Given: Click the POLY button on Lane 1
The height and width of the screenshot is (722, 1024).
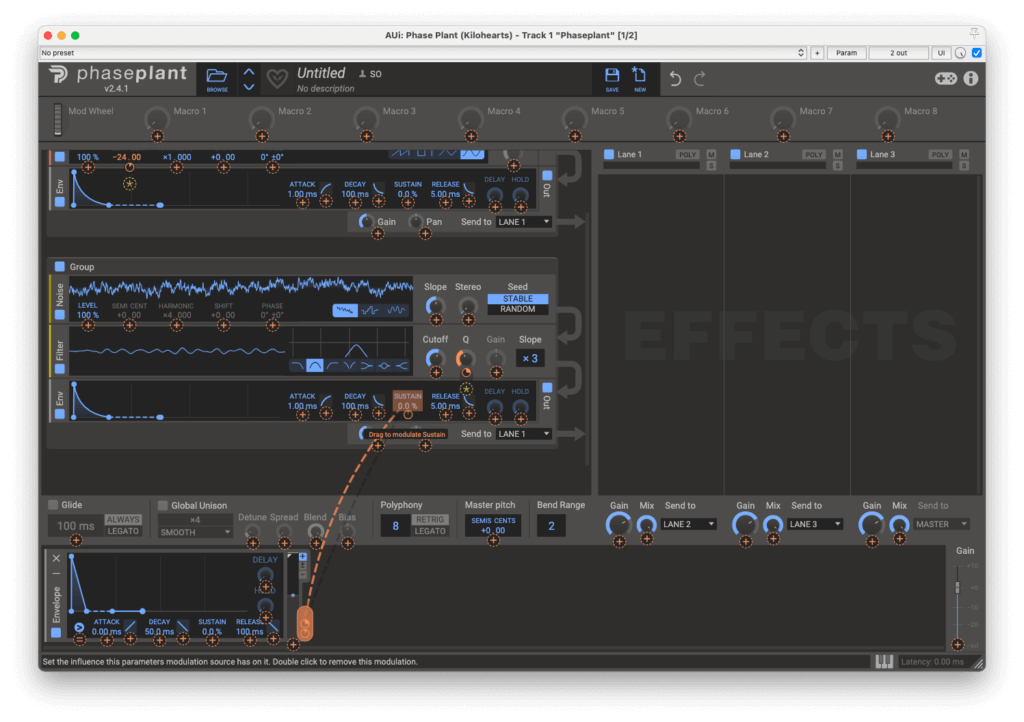Looking at the screenshot, I should [x=687, y=154].
